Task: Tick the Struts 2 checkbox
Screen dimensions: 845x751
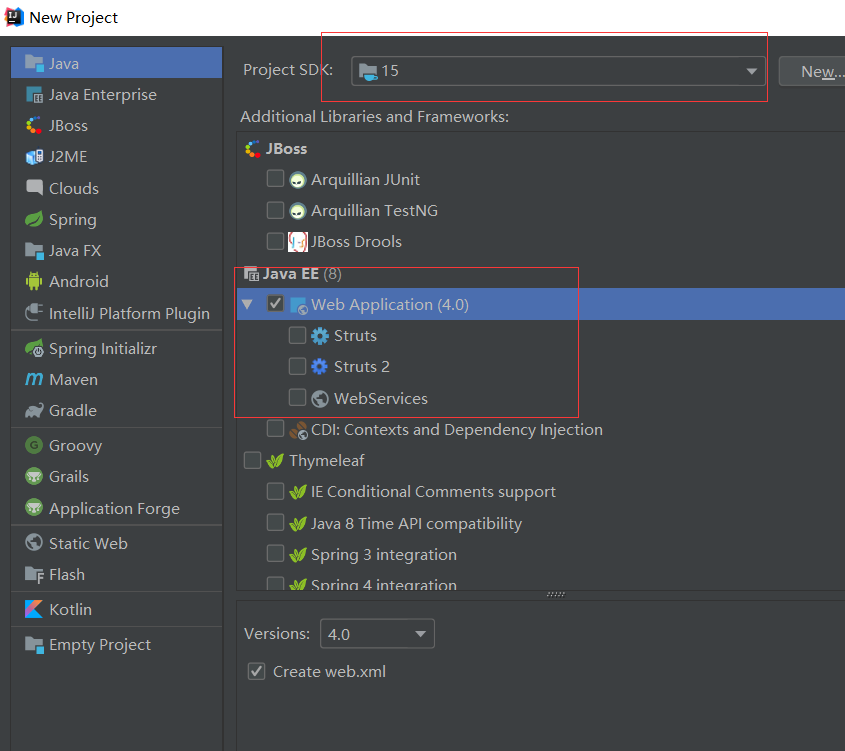Action: (x=297, y=366)
